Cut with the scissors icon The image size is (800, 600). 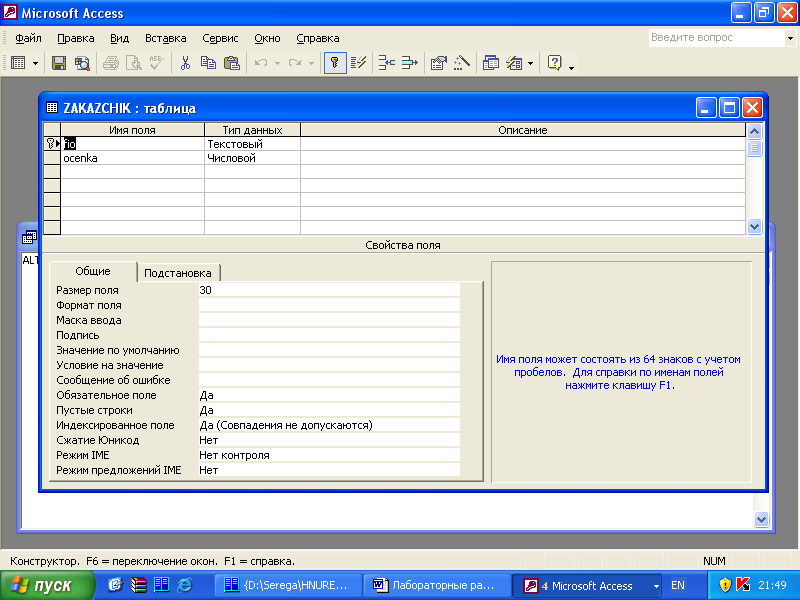pos(185,63)
